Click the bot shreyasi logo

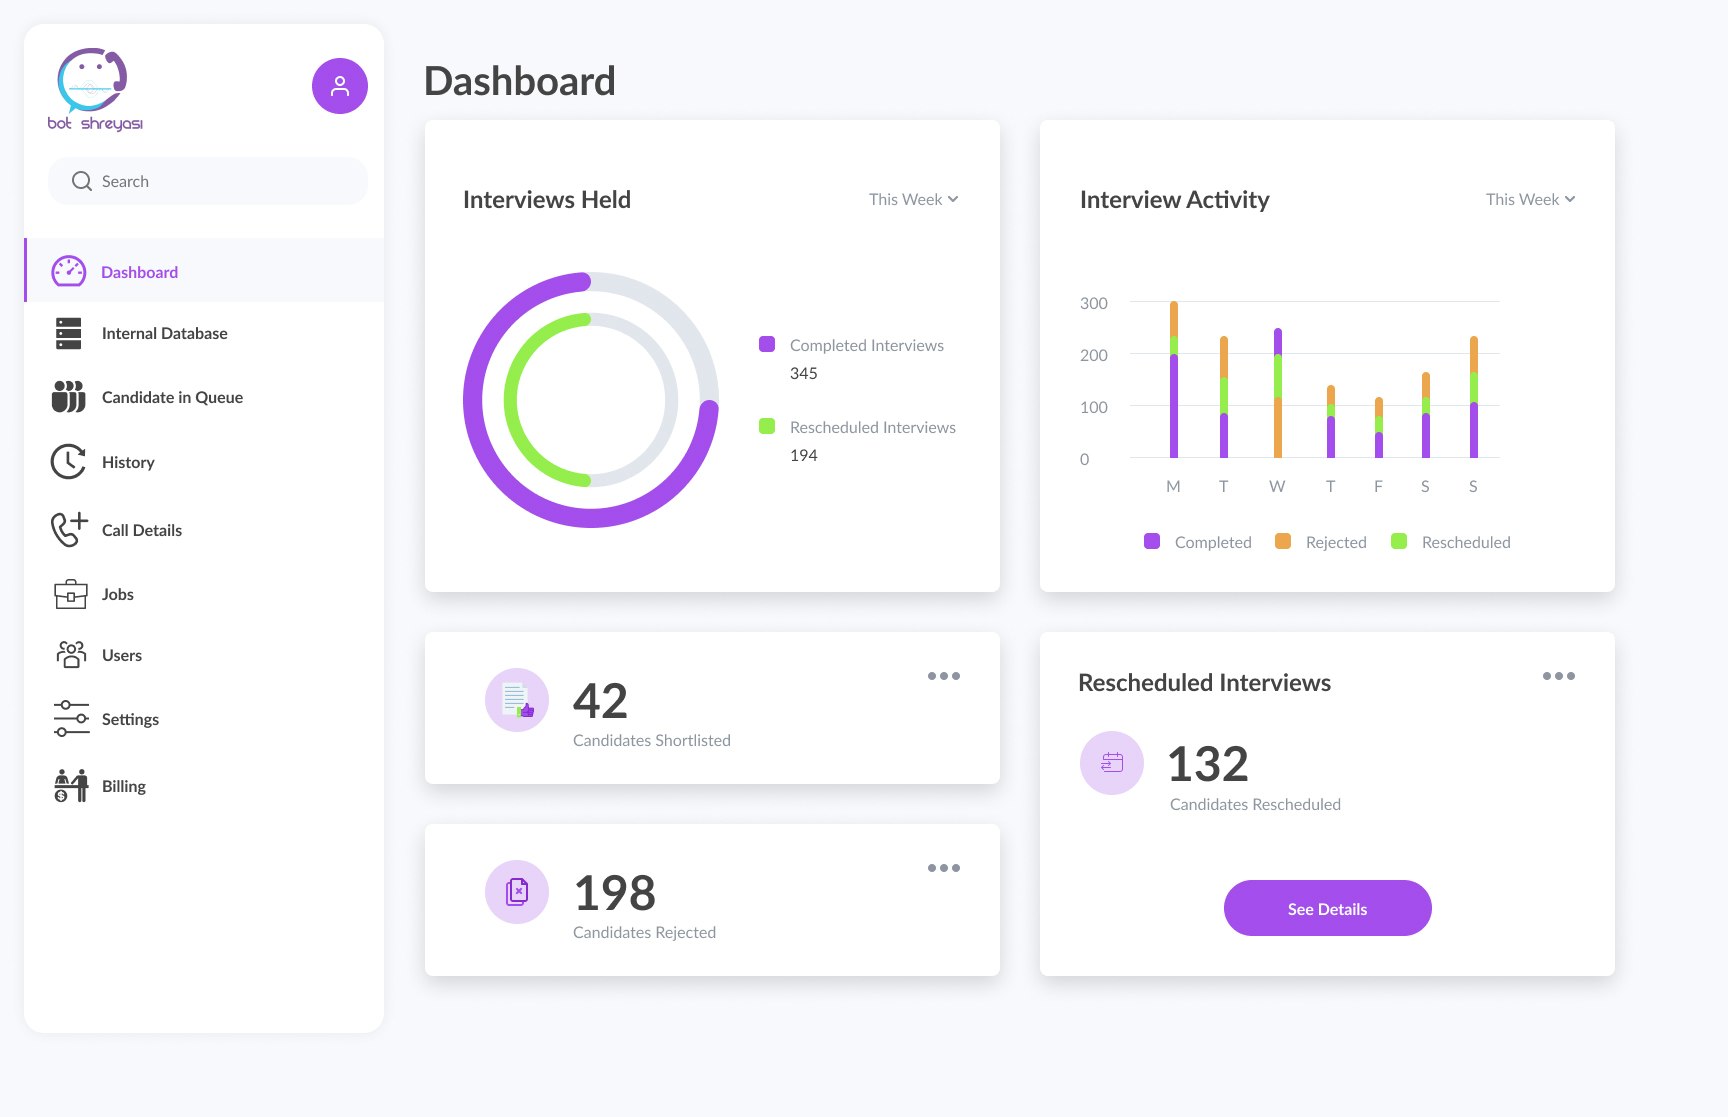coord(94,90)
